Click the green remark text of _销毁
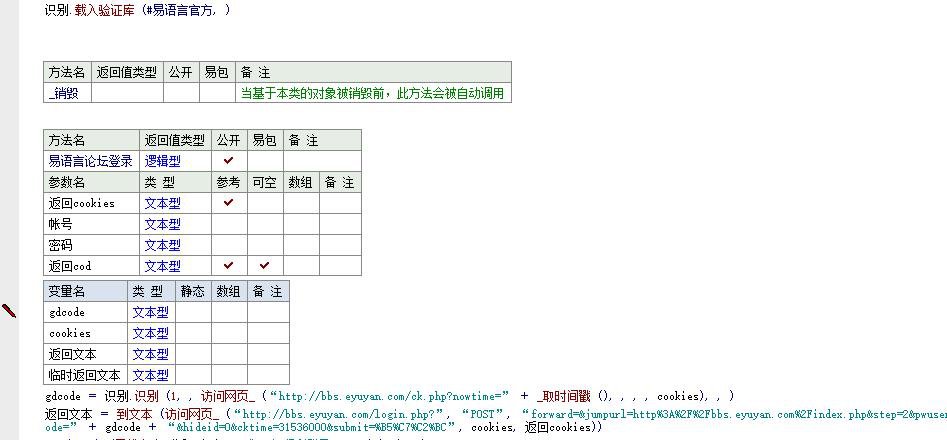 pos(372,93)
